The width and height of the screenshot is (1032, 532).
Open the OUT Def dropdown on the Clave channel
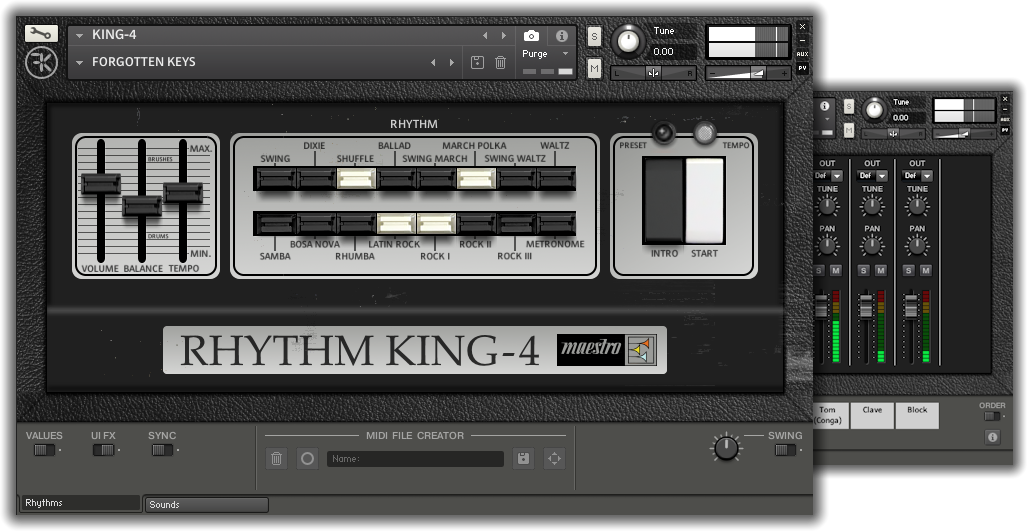(873, 176)
